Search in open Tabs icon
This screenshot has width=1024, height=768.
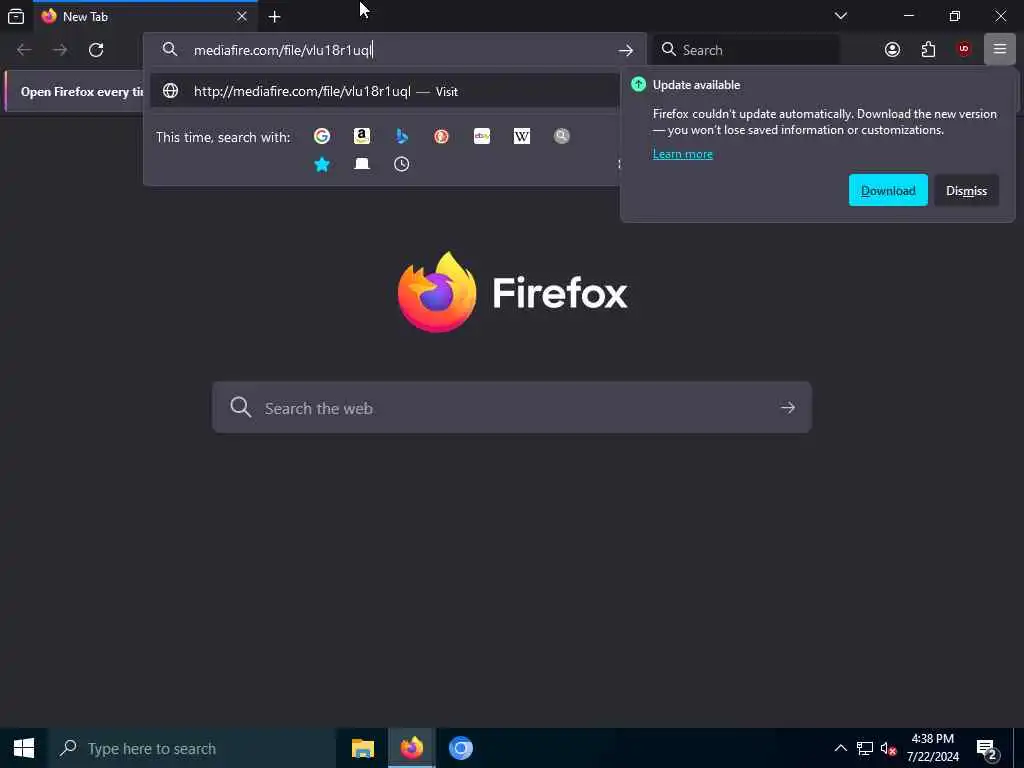[x=362, y=164]
